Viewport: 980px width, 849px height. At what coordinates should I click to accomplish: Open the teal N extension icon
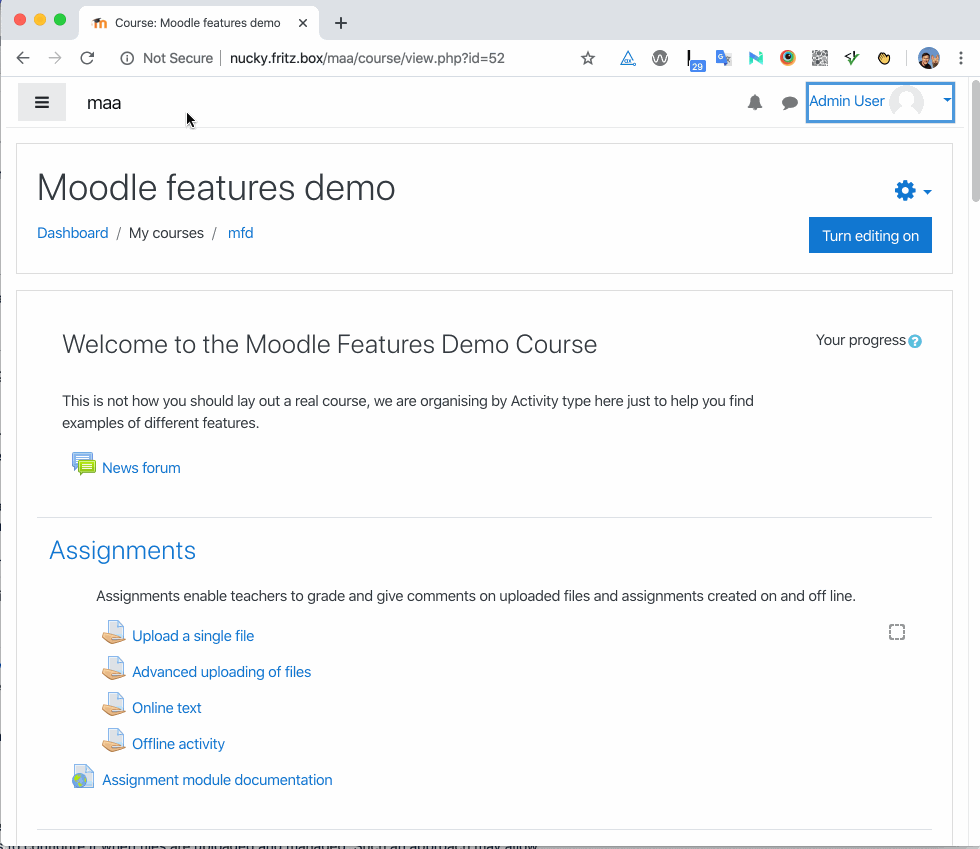coord(756,58)
